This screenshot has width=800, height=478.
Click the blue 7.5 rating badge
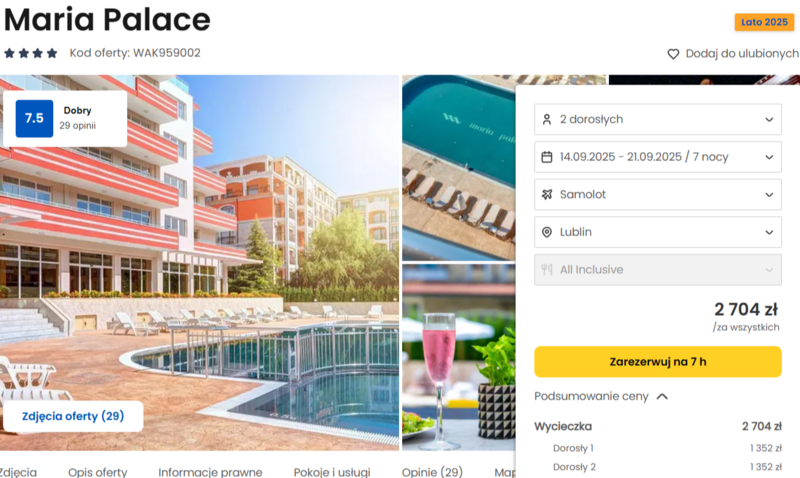click(34, 118)
